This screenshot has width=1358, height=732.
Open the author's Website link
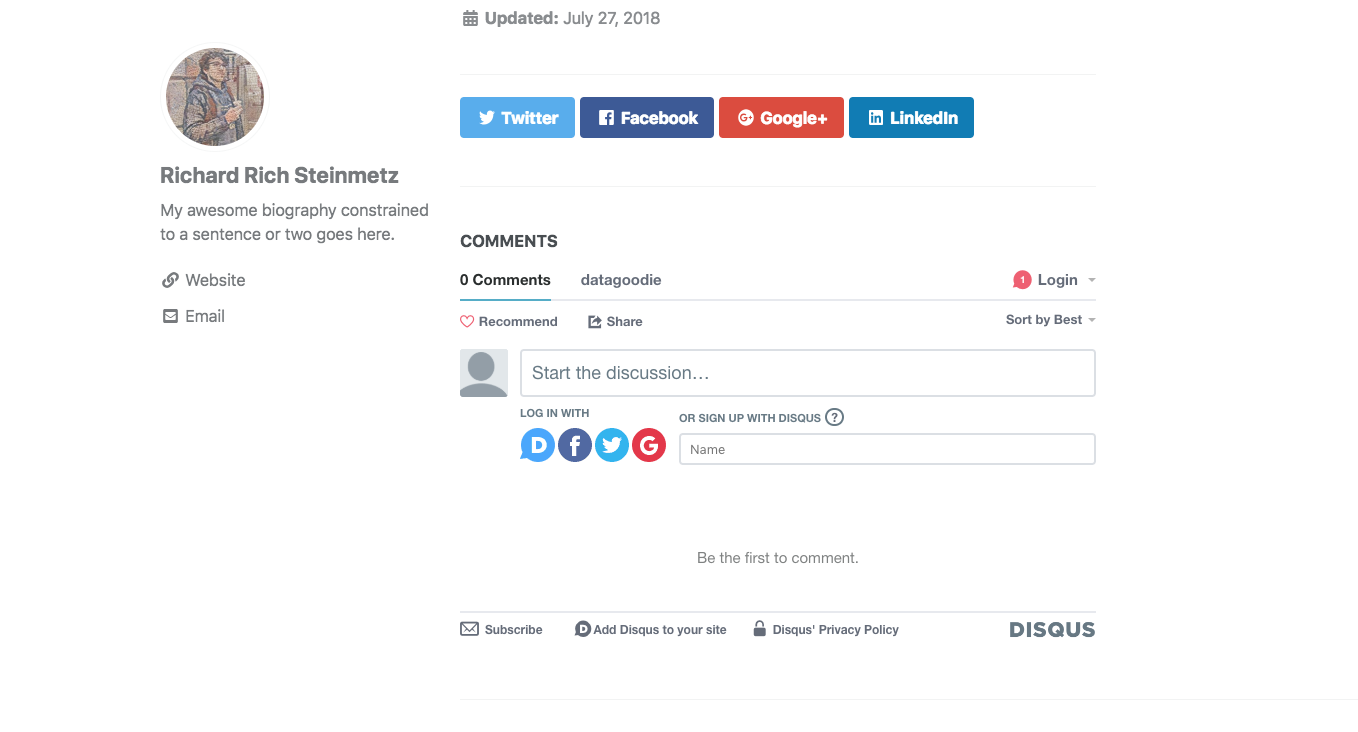click(x=203, y=280)
